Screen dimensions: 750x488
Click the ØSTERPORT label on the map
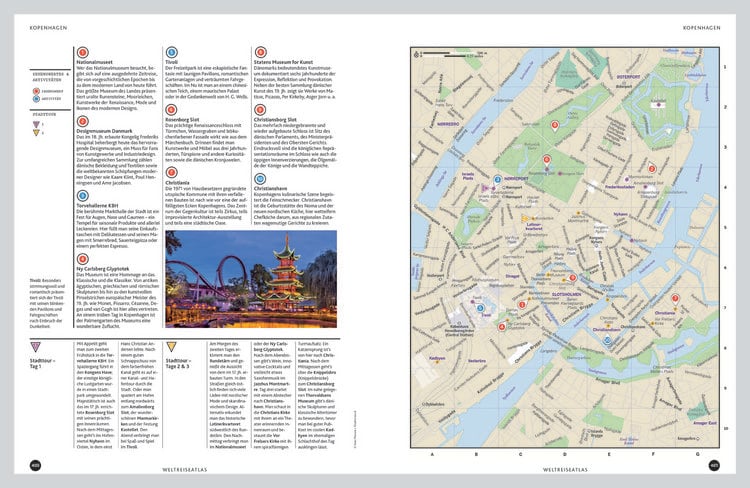click(629, 77)
